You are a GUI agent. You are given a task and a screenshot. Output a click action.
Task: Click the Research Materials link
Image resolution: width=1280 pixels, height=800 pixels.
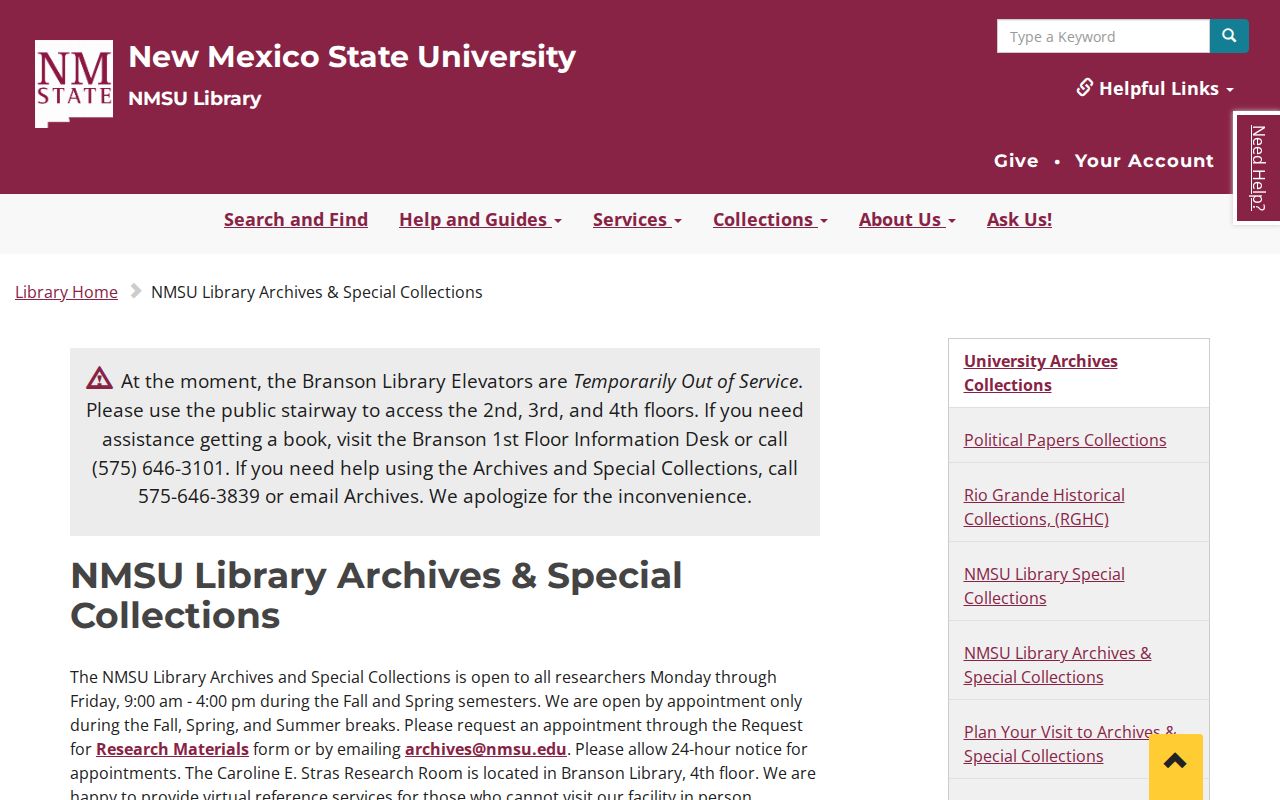(x=172, y=749)
